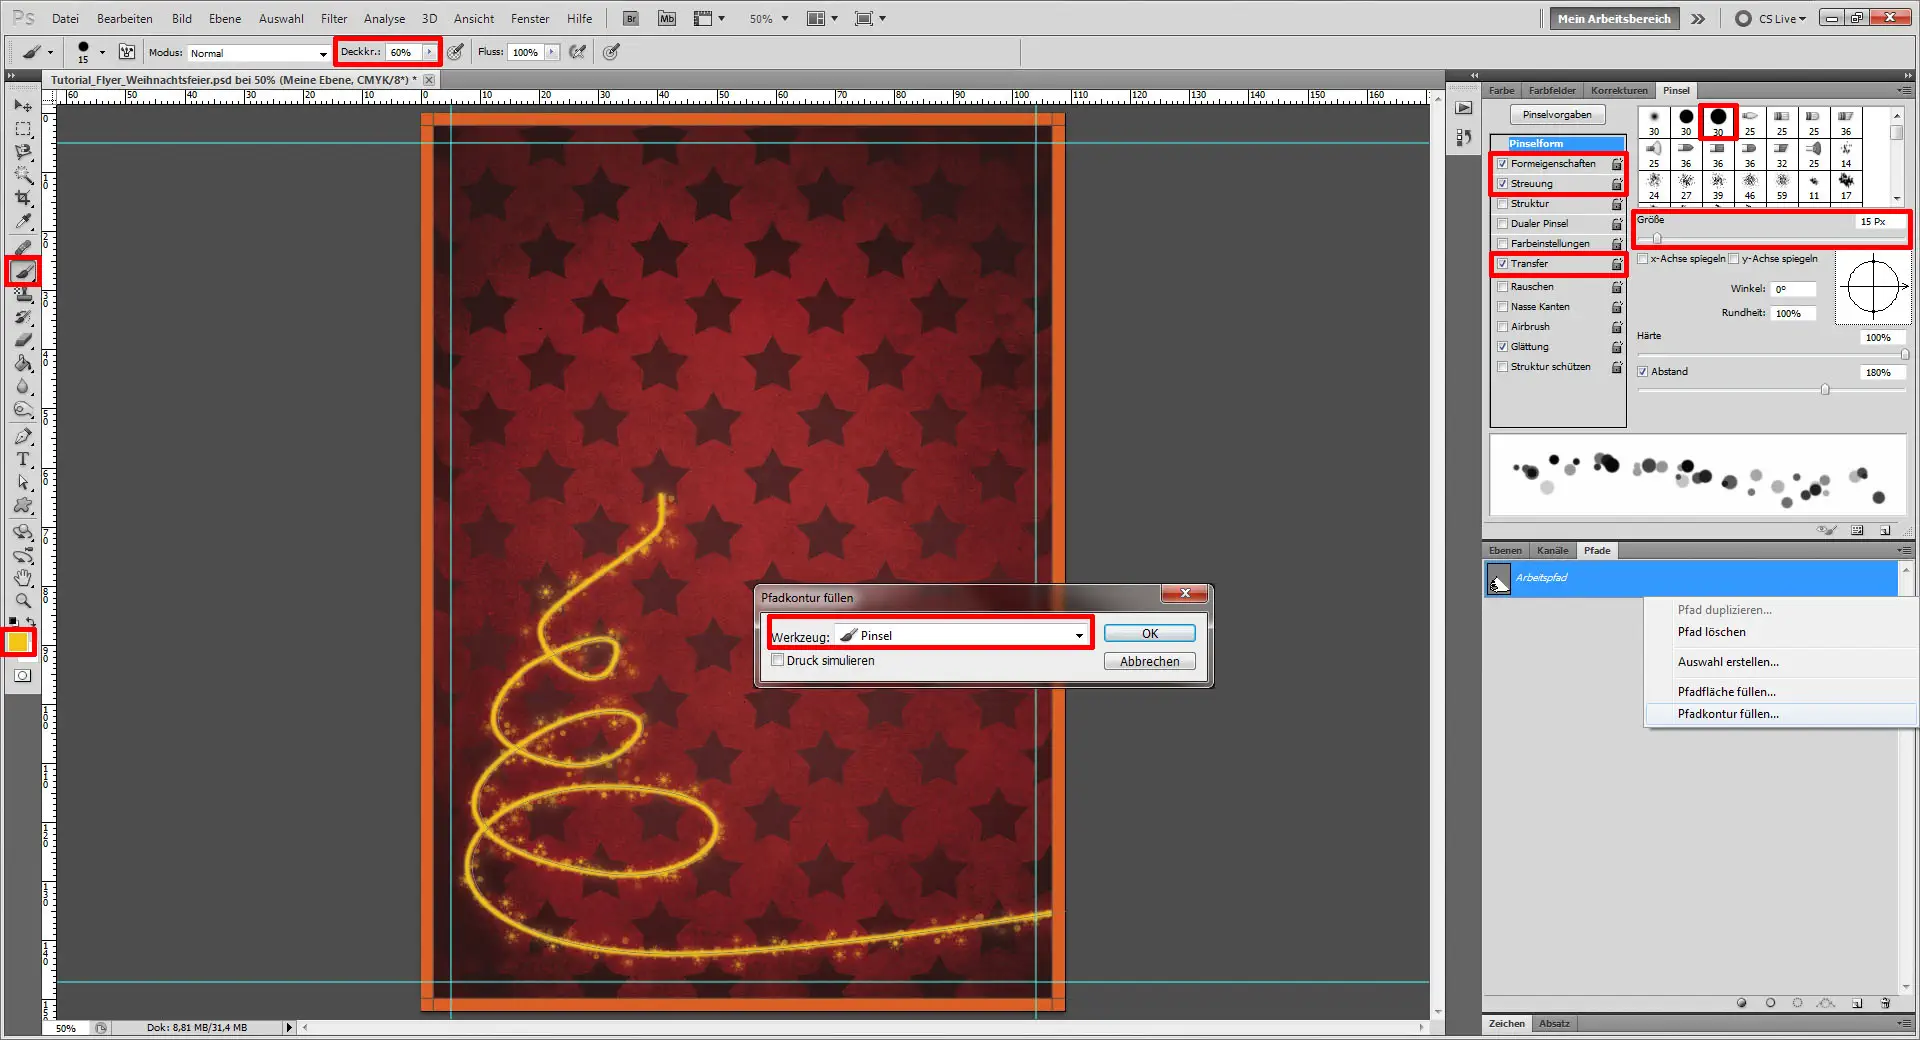The width and height of the screenshot is (1920, 1040).
Task: Switch to the Ebenen tab
Action: coord(1505,551)
